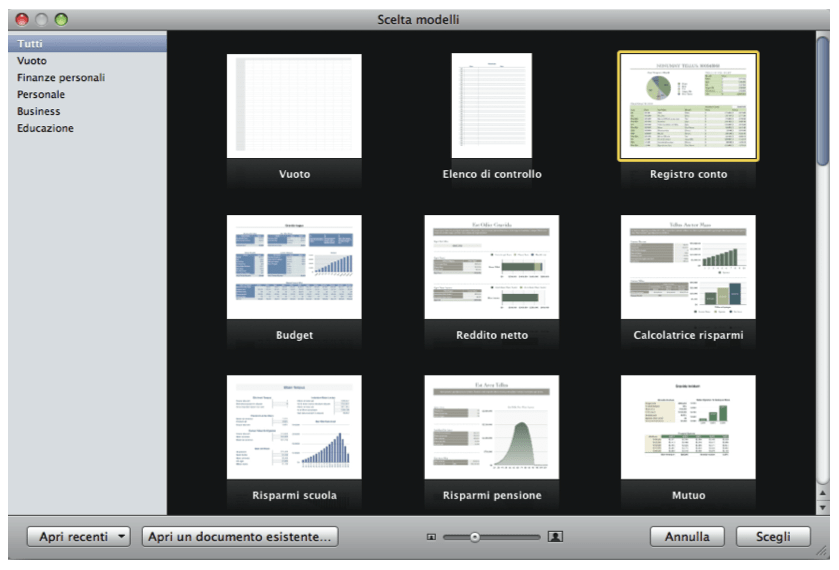Image resolution: width=839 pixels, height=570 pixels.
Task: Confirm with the Scegli button
Action: coord(773,537)
